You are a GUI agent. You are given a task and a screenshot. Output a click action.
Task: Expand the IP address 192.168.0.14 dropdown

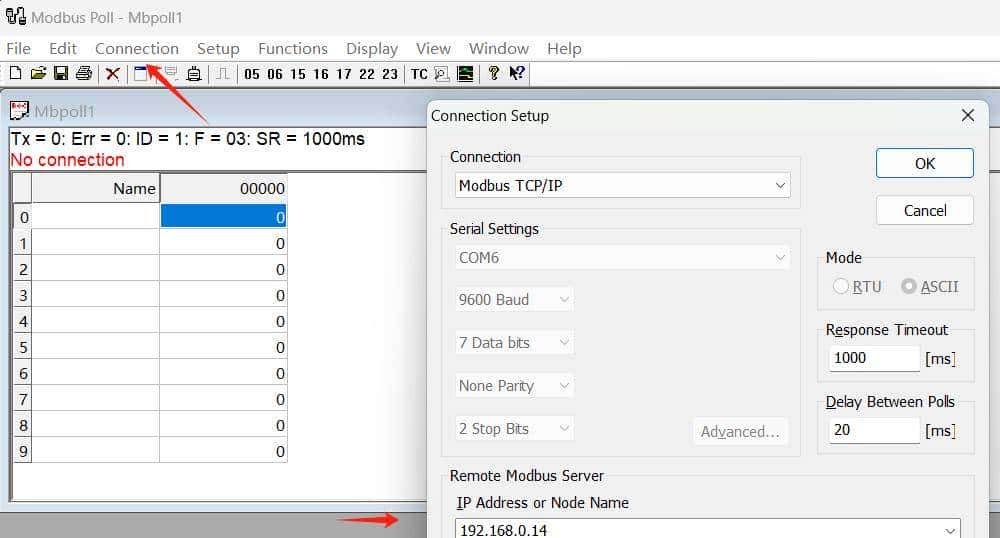(950, 530)
